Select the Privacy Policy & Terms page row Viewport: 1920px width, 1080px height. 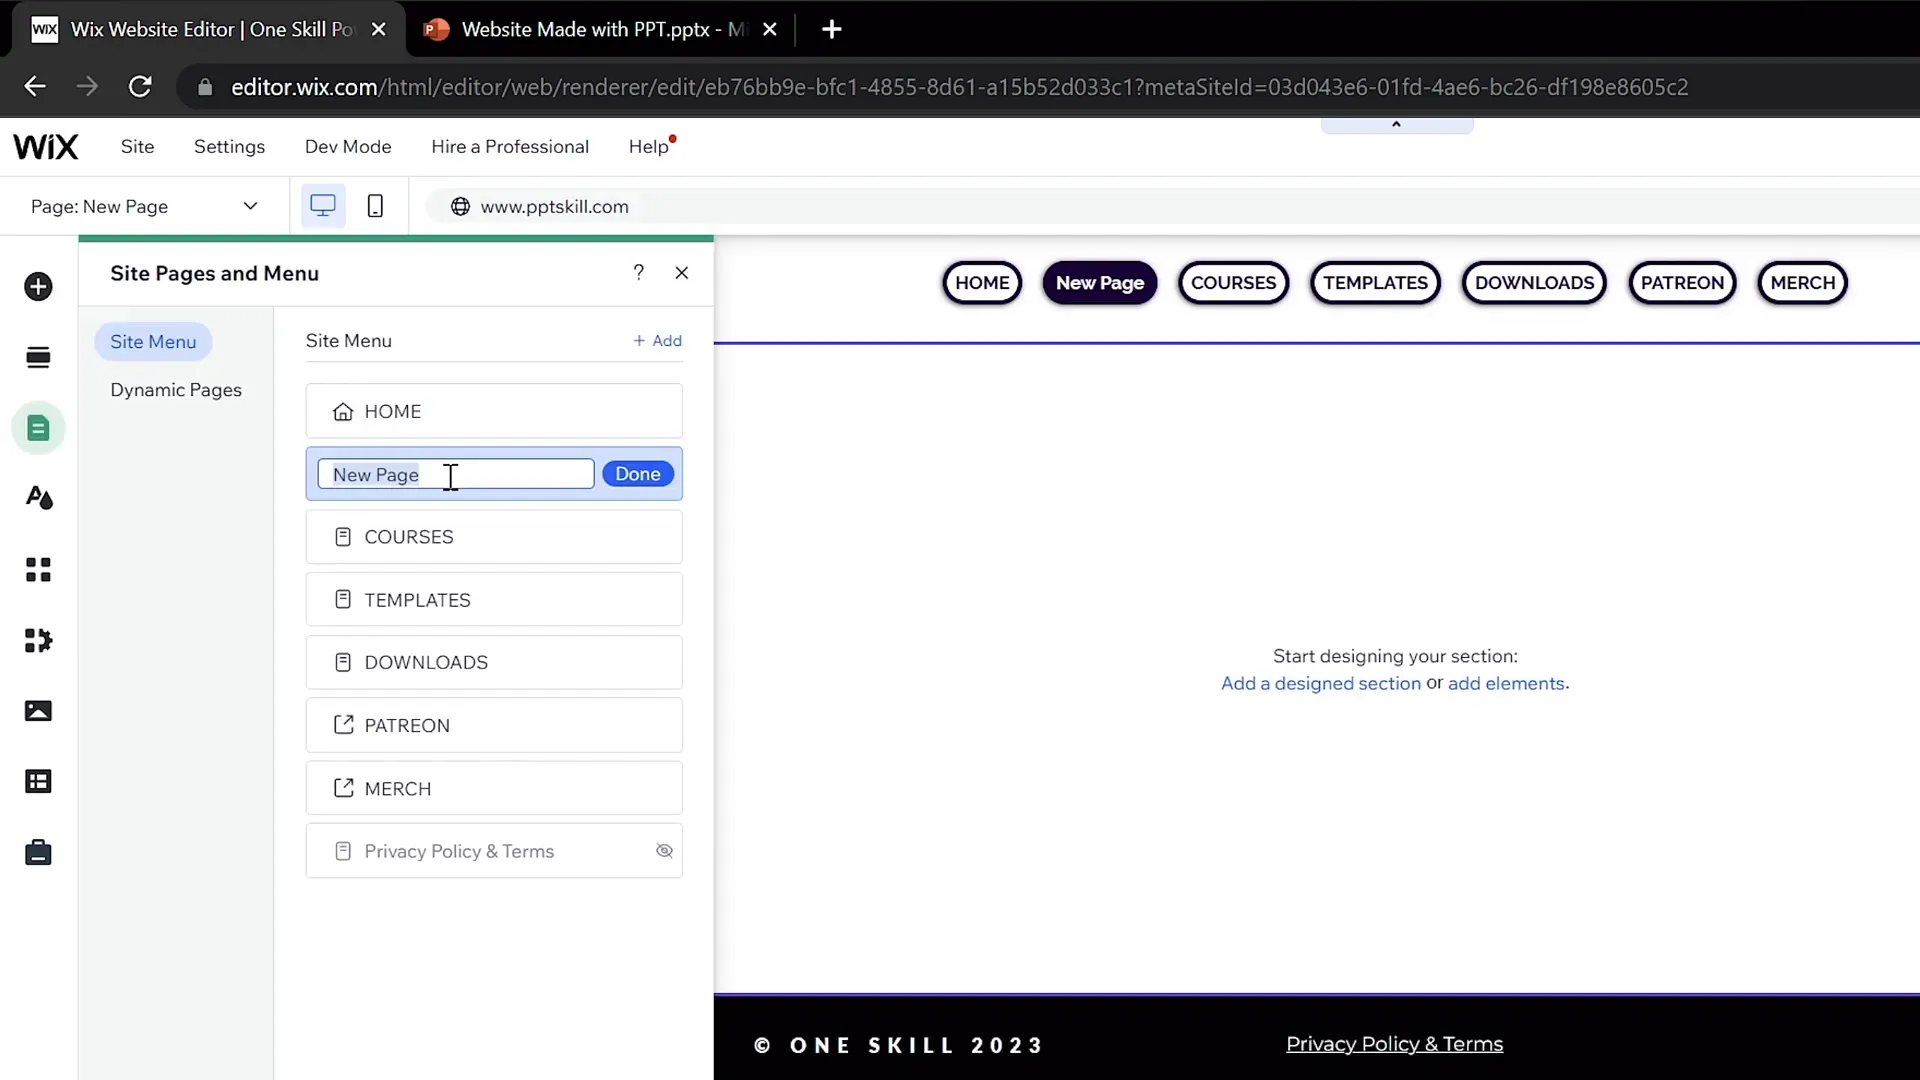(494, 851)
